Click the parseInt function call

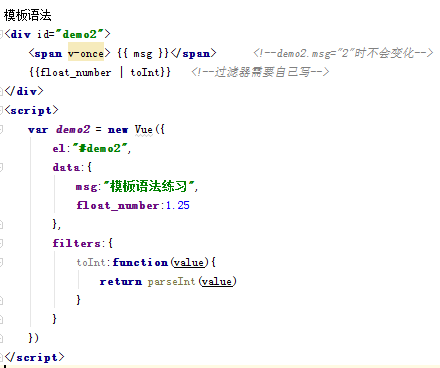(x=171, y=282)
